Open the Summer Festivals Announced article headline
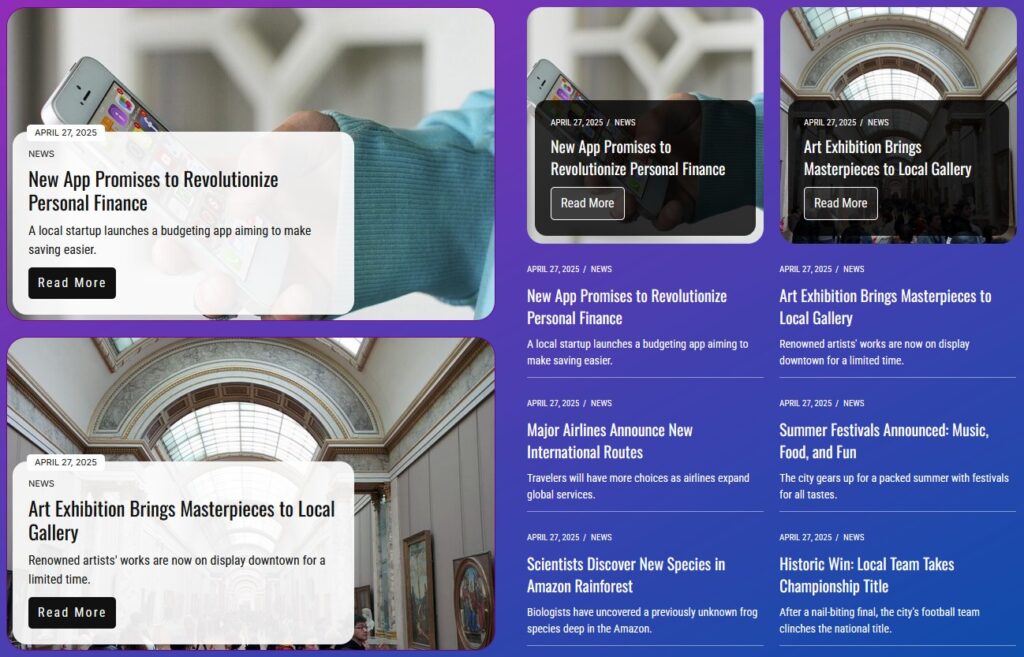Viewport: 1024px width, 657px height. [883, 441]
